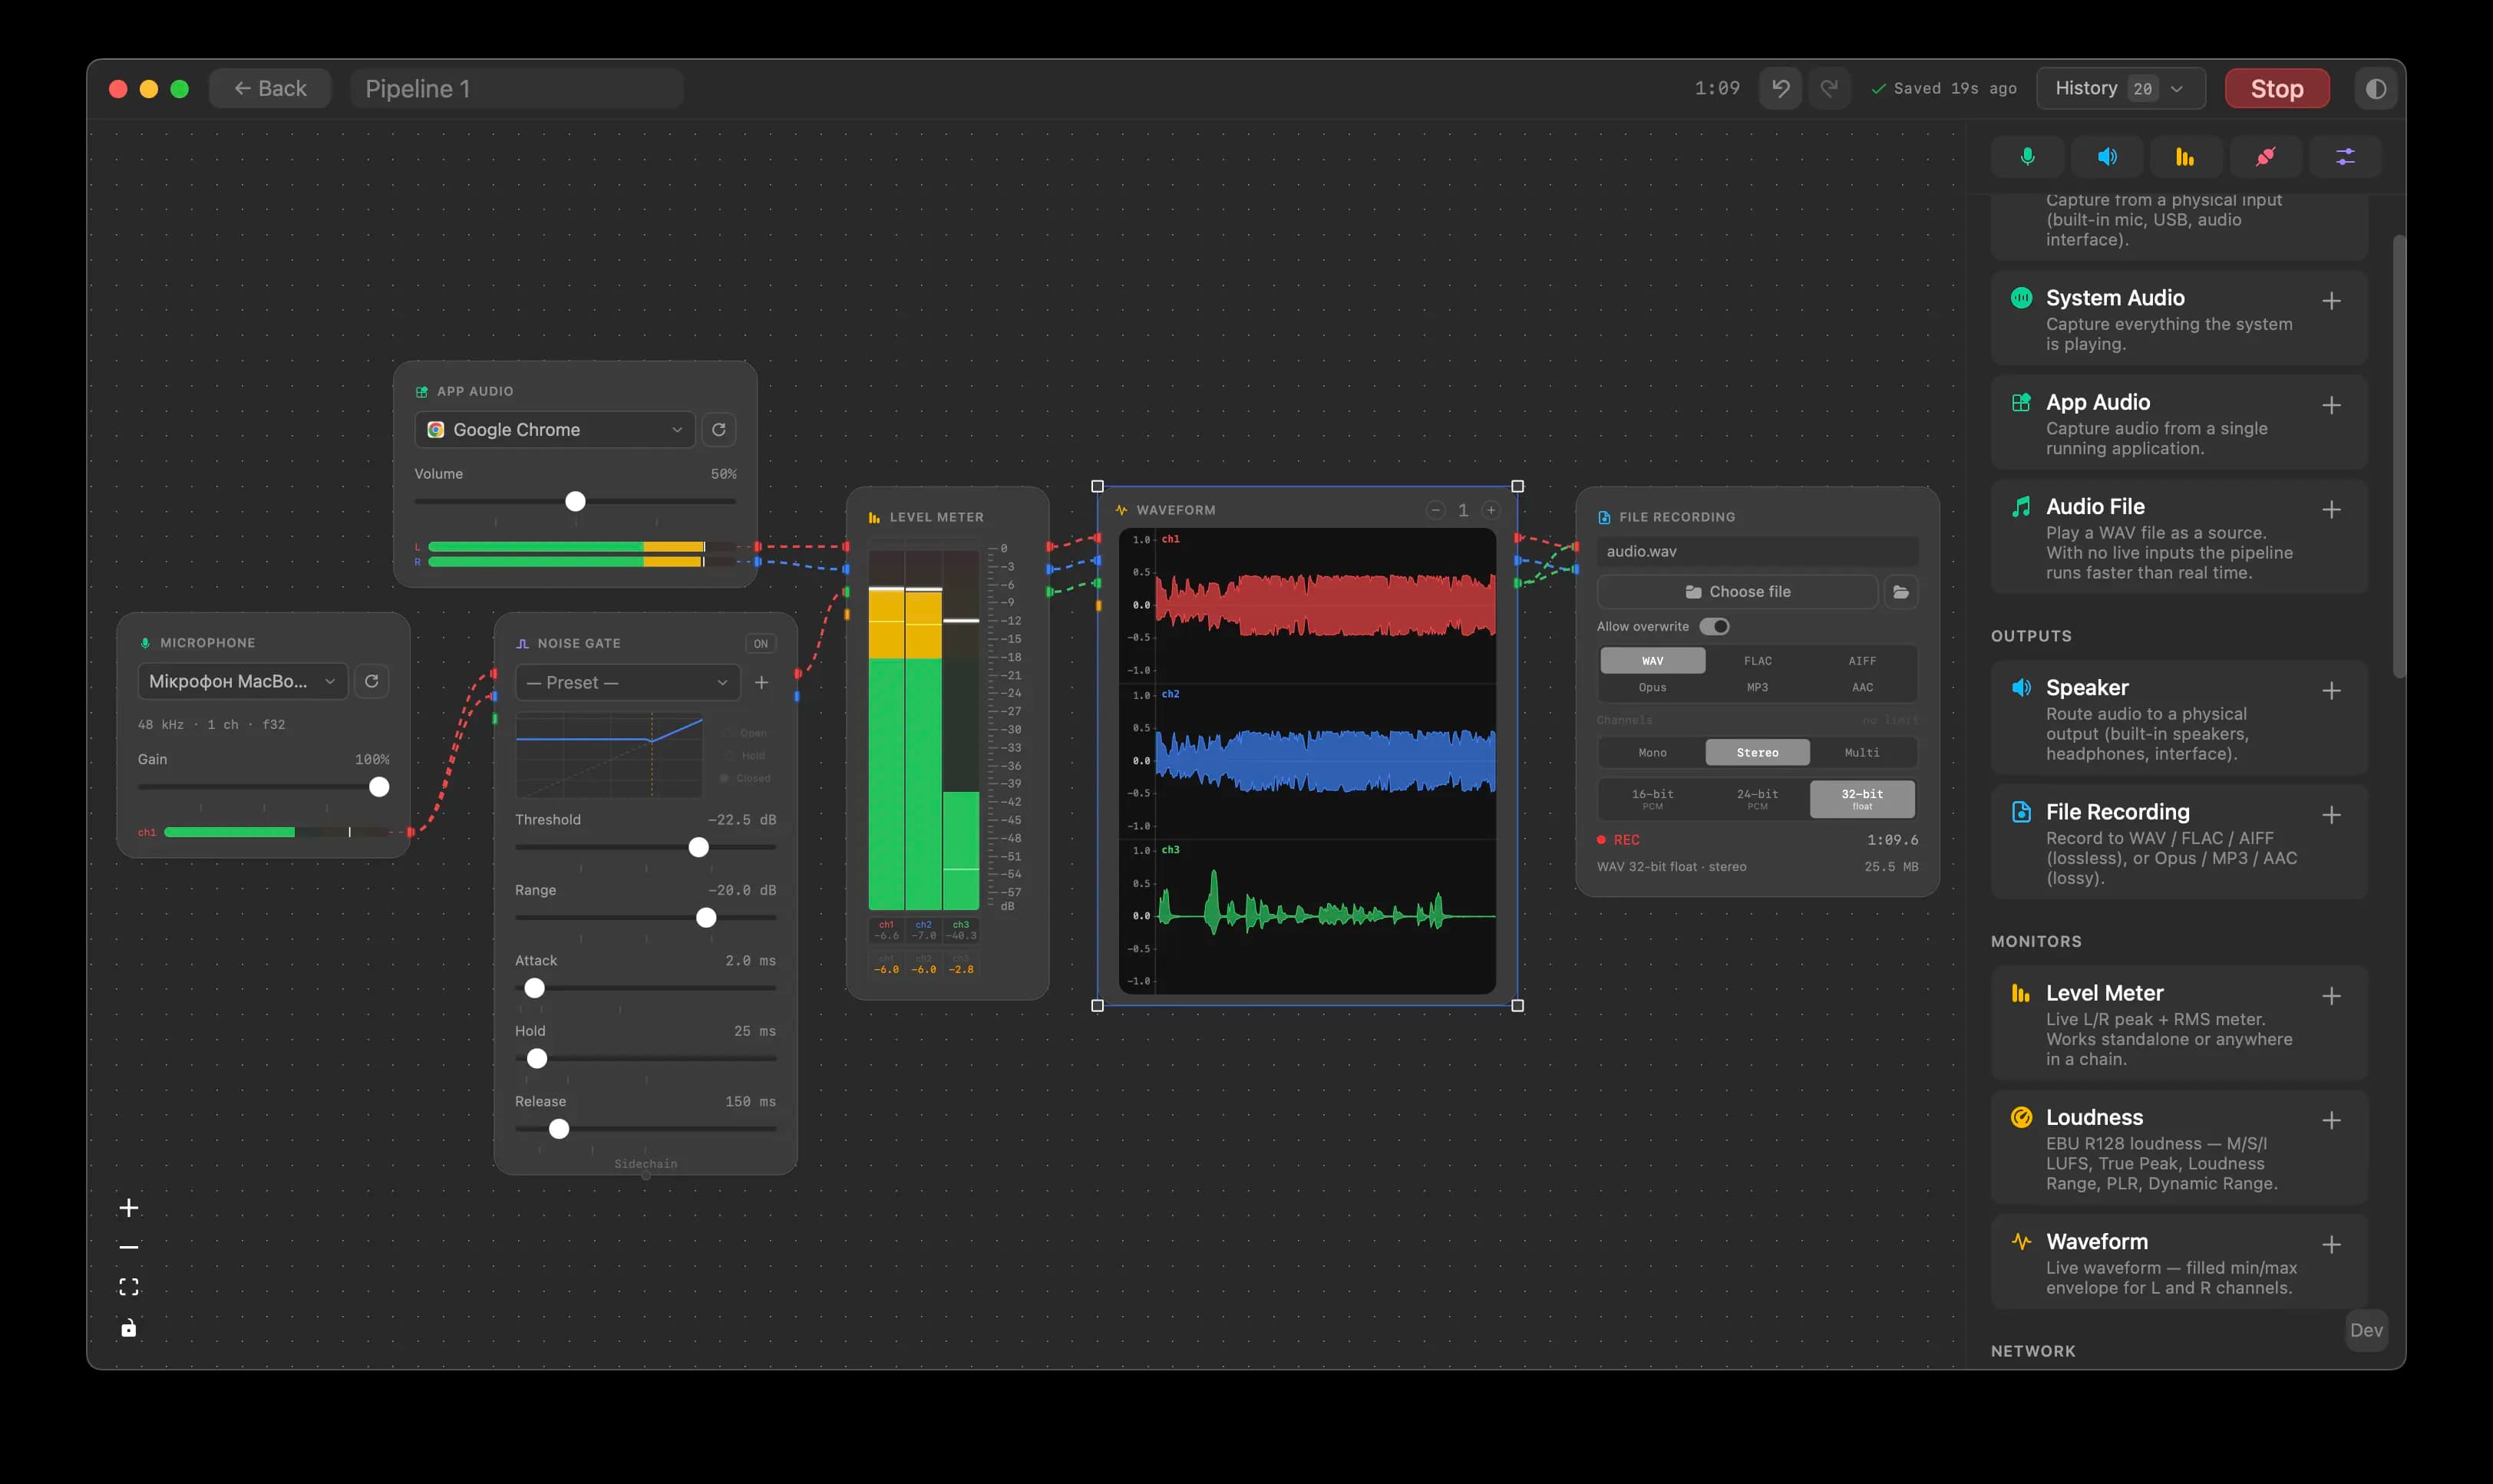Refresh the App Audio application list

tap(719, 430)
